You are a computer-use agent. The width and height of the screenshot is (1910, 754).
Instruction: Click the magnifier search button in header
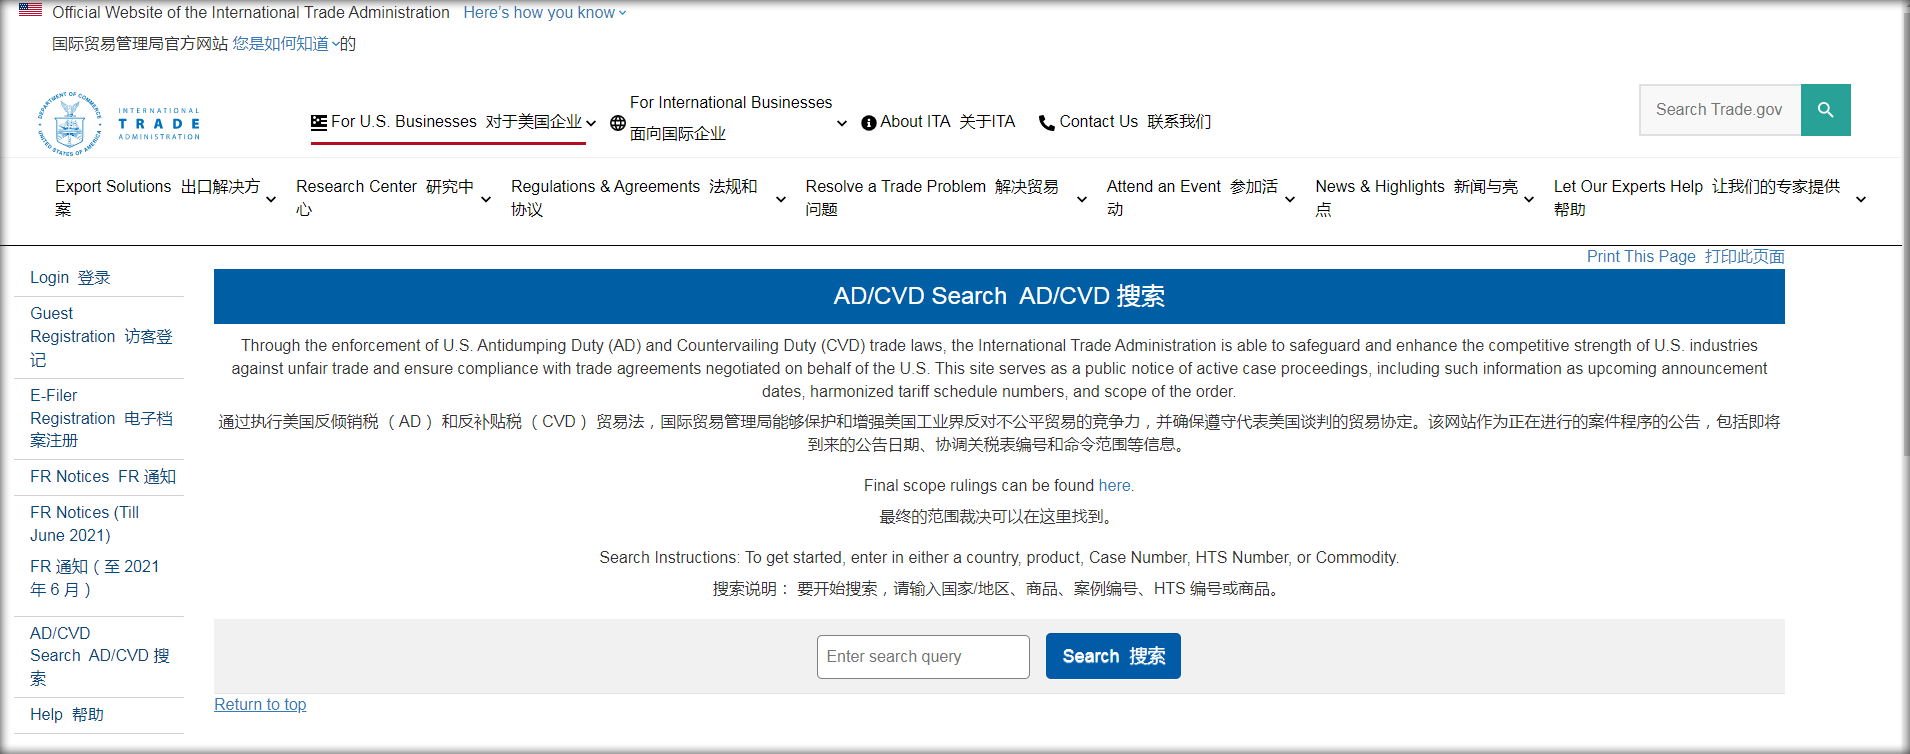point(1825,110)
